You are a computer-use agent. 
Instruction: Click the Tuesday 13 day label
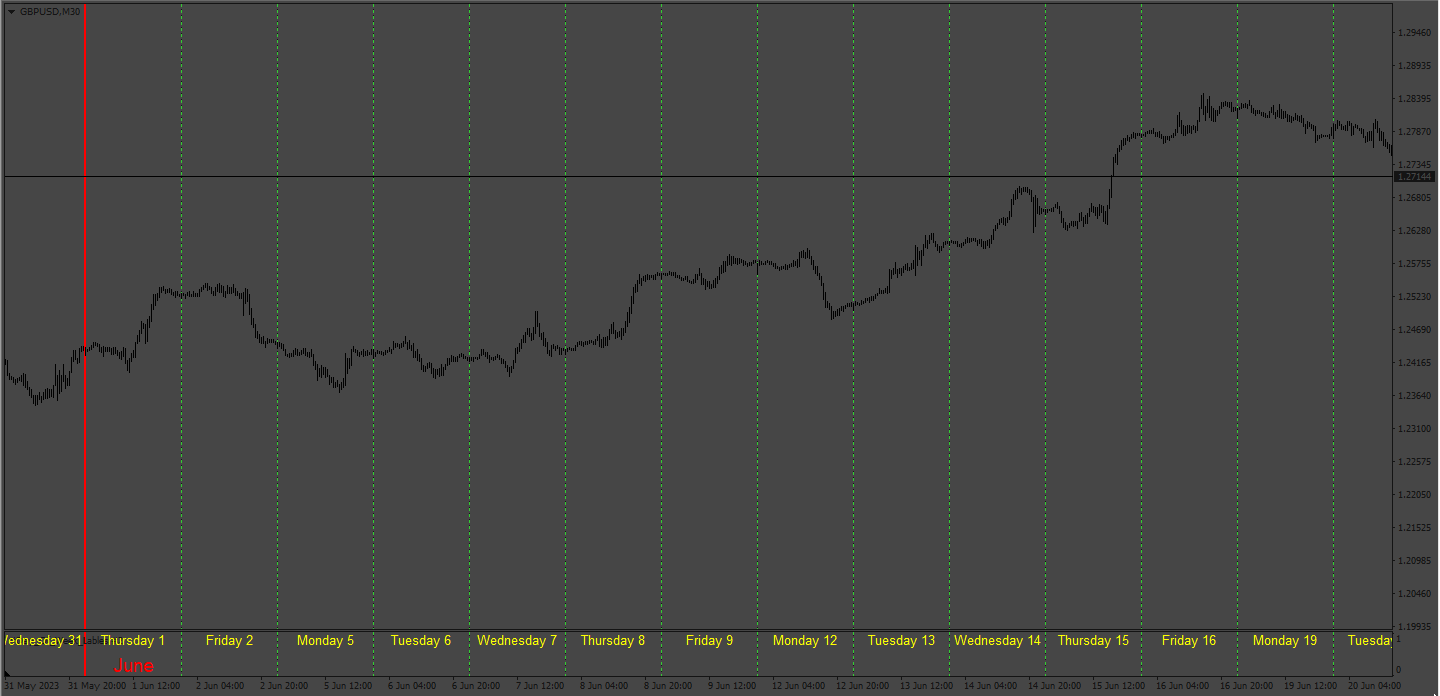(x=901, y=640)
